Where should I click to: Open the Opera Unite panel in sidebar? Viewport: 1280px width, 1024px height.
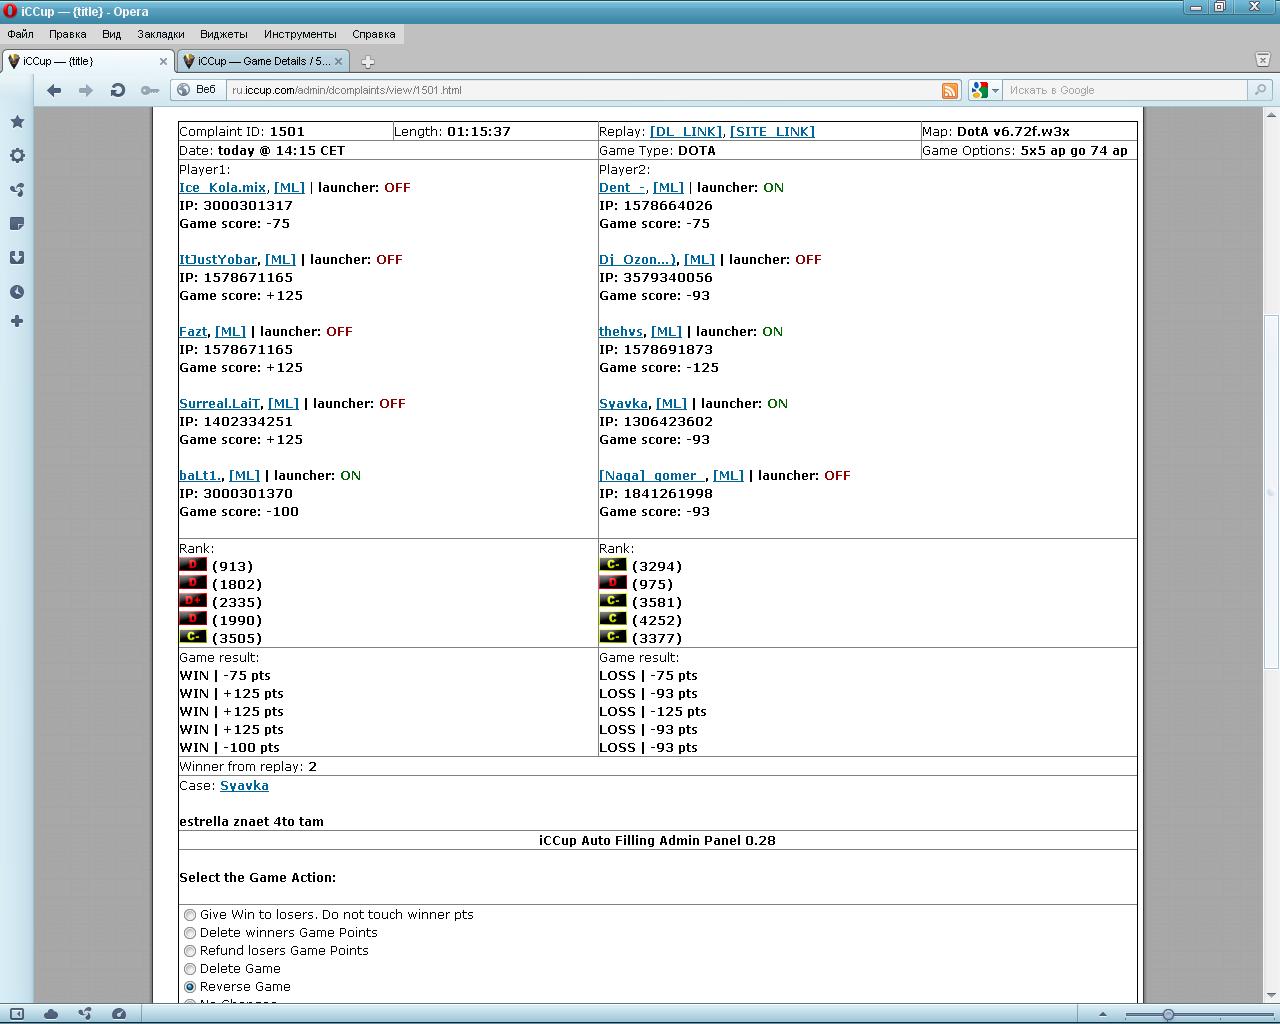coord(17,190)
